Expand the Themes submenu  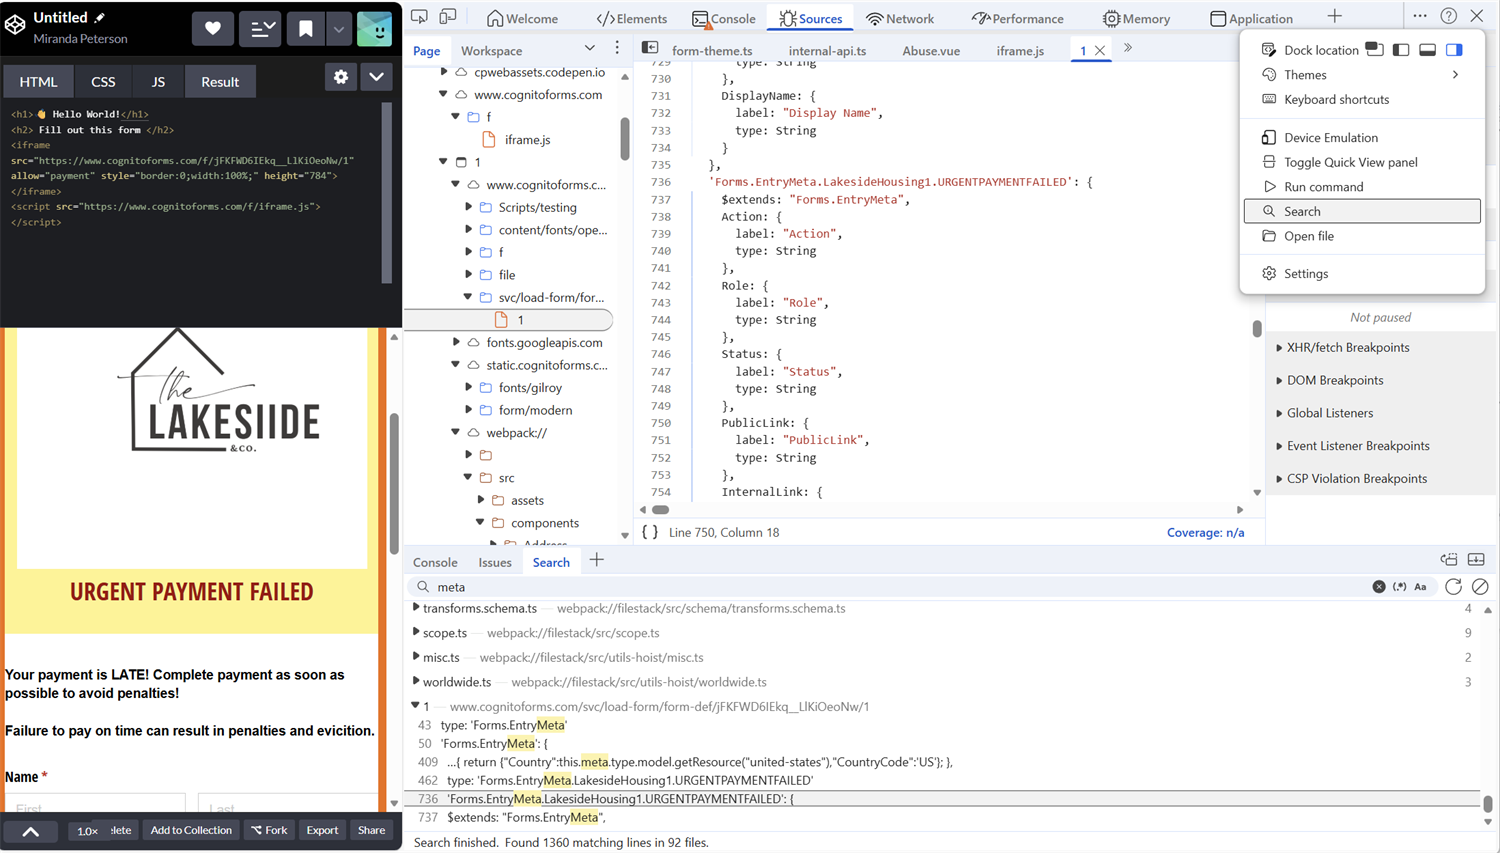[1303, 74]
